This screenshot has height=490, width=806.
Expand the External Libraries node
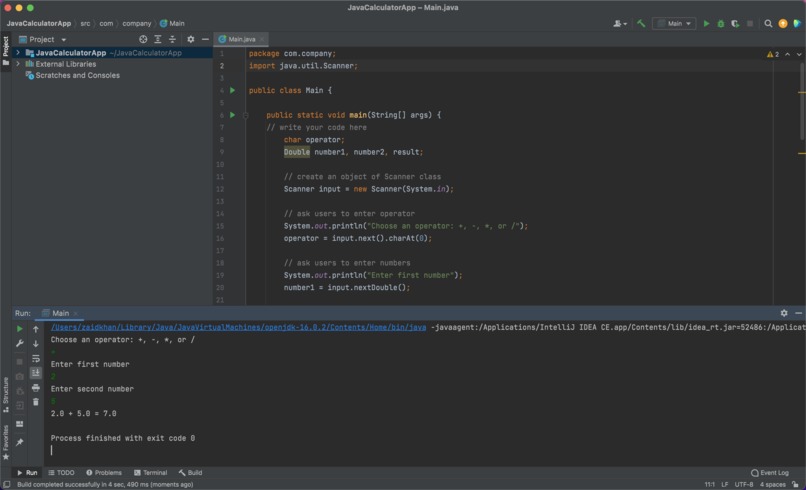[x=18, y=64]
